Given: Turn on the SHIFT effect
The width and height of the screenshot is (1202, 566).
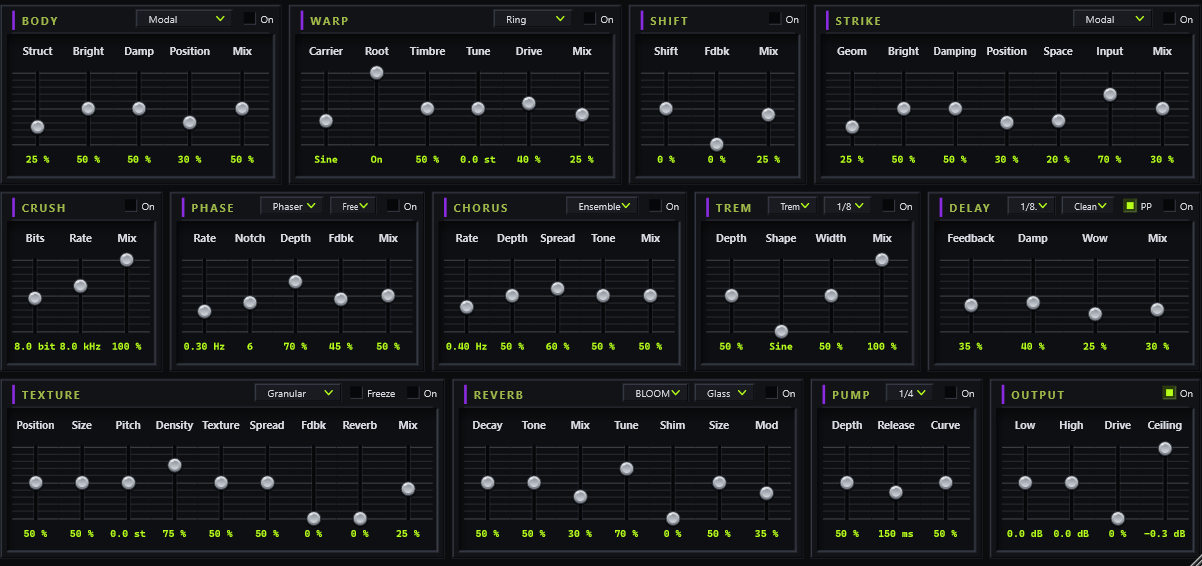Looking at the screenshot, I should (774, 19).
